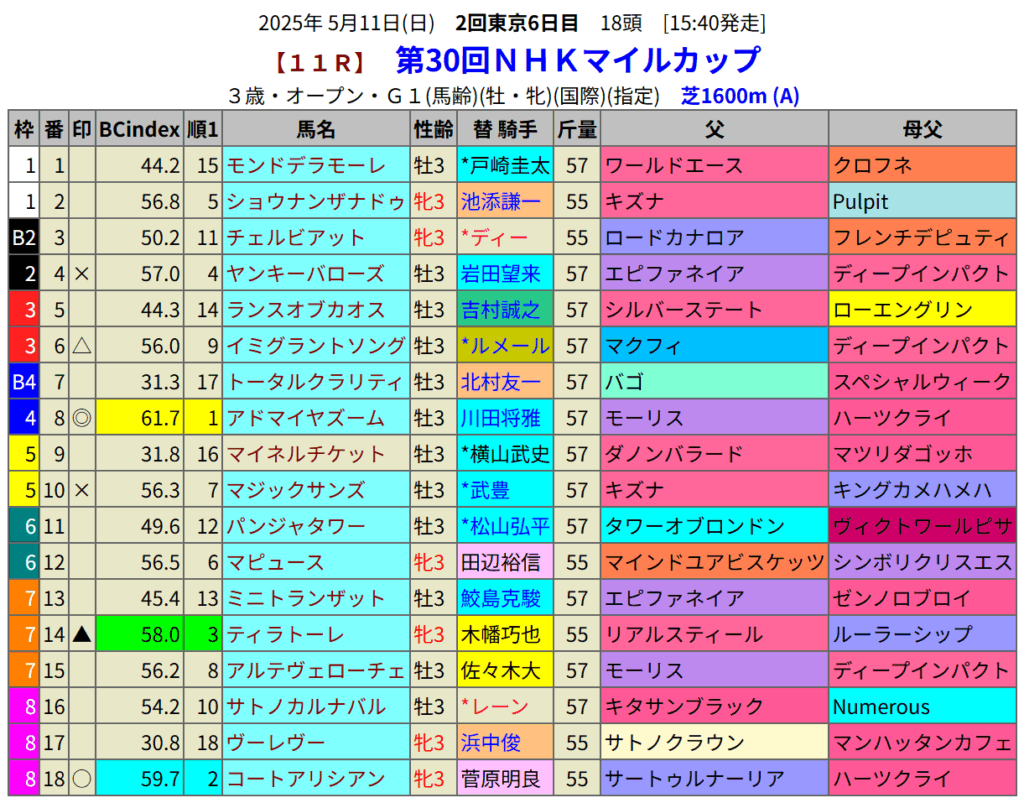
Task: Select the black B2 frame badge
Action: [x=24, y=238]
